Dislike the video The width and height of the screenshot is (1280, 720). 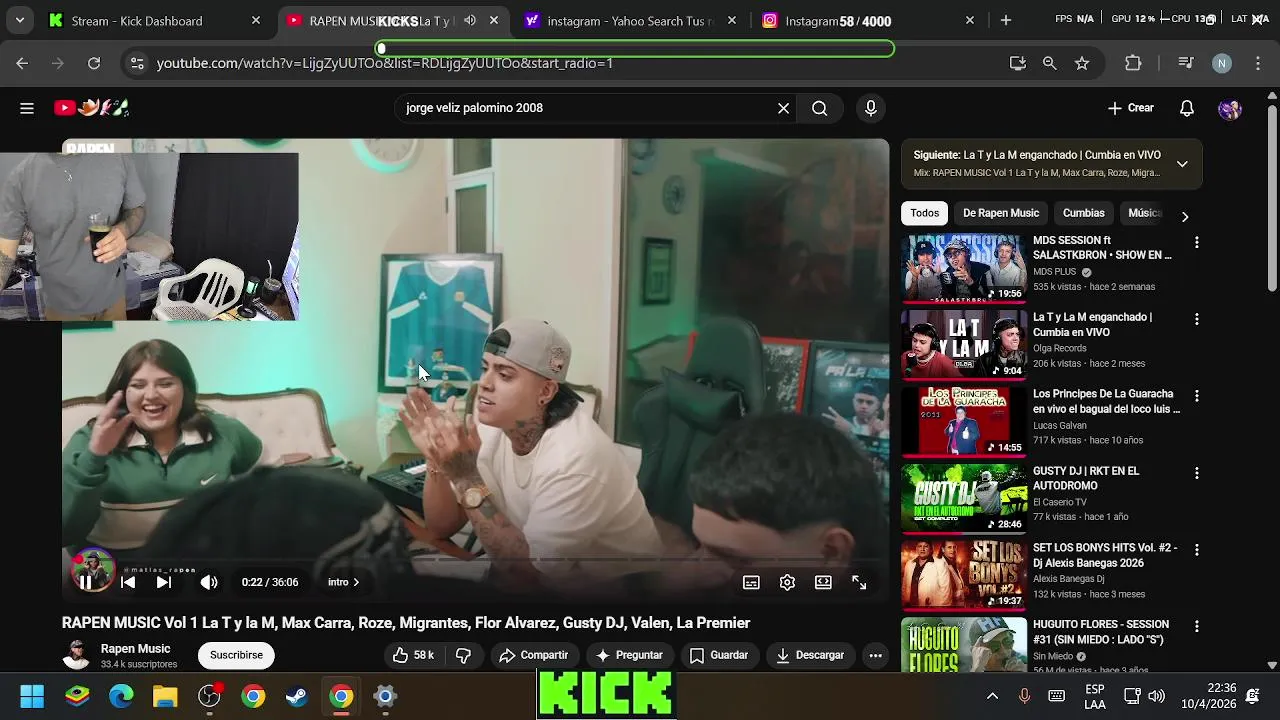click(x=463, y=655)
